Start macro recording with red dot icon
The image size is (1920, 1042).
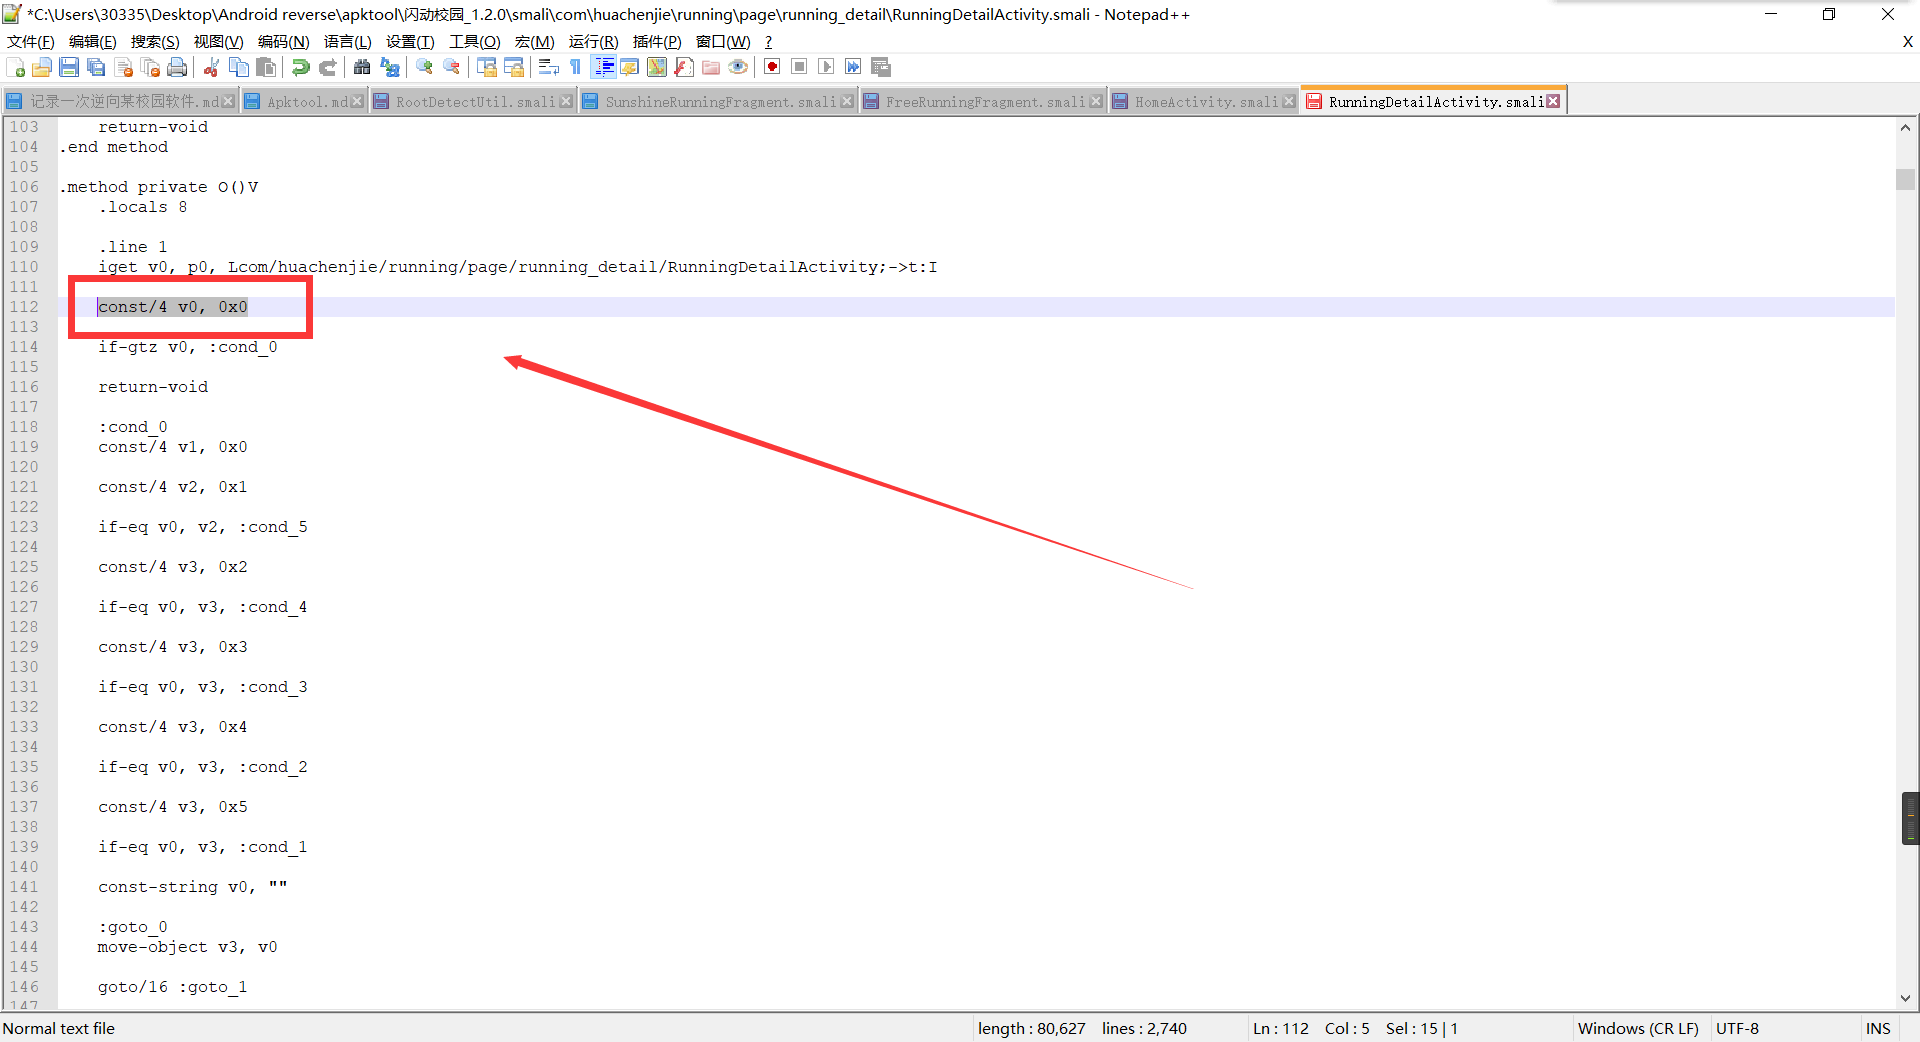tap(772, 67)
